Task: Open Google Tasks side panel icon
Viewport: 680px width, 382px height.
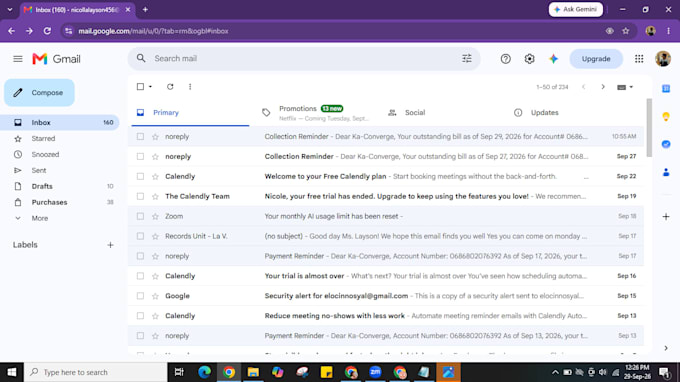Action: coord(666,144)
